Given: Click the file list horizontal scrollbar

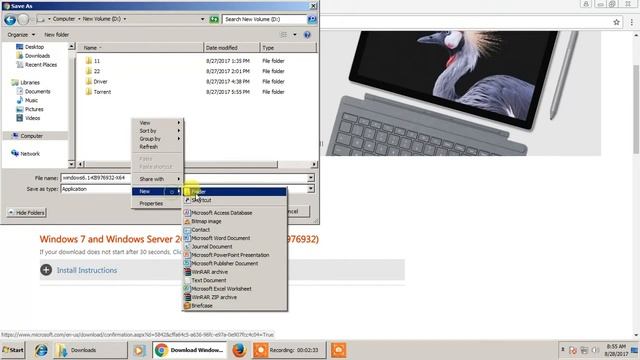Looking at the screenshot, I should (x=181, y=164).
